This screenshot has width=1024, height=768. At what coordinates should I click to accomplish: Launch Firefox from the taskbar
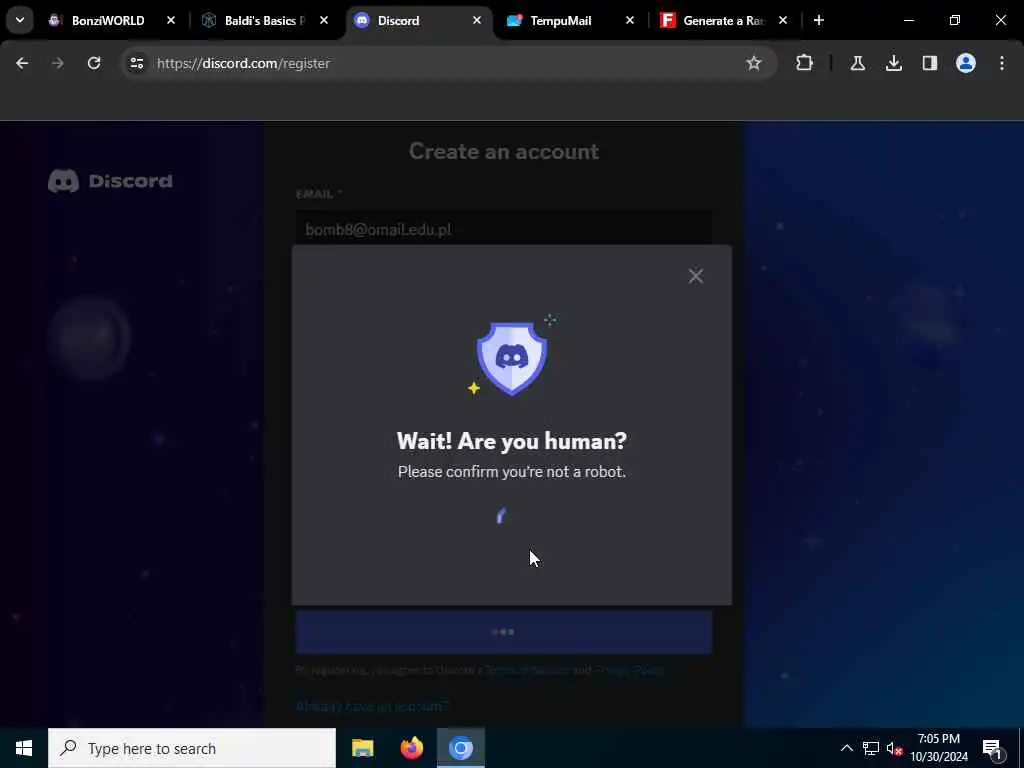tap(411, 748)
